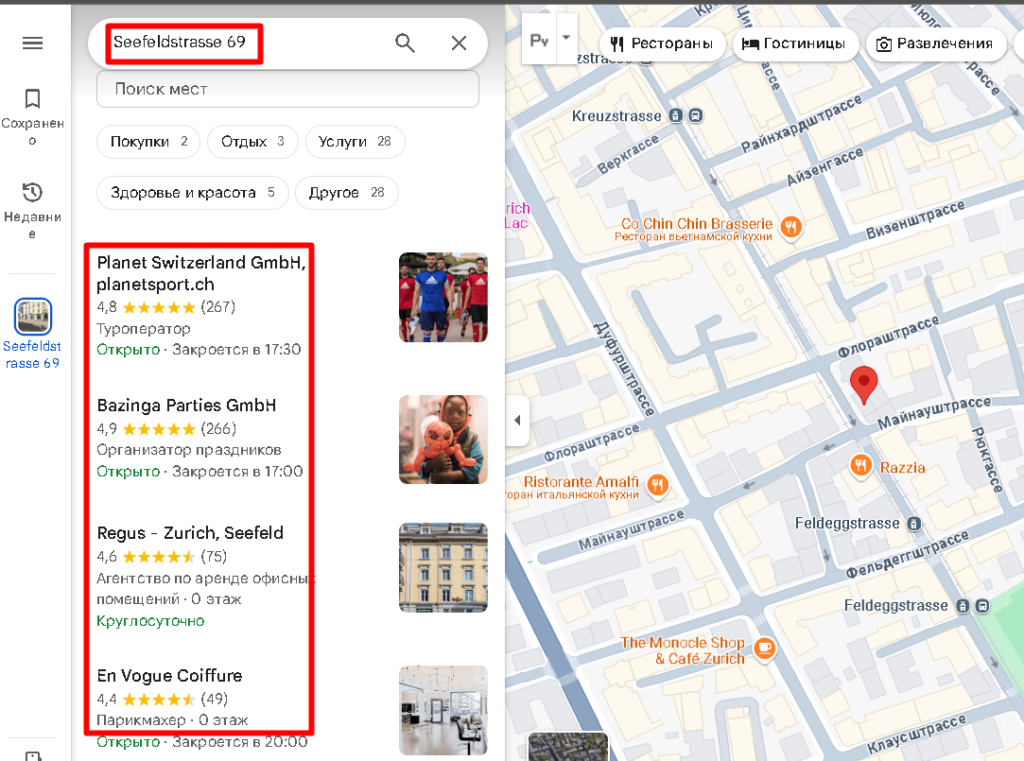The width and height of the screenshot is (1024, 761).
Task: Filter by Отдых category chip
Action: coord(253,141)
